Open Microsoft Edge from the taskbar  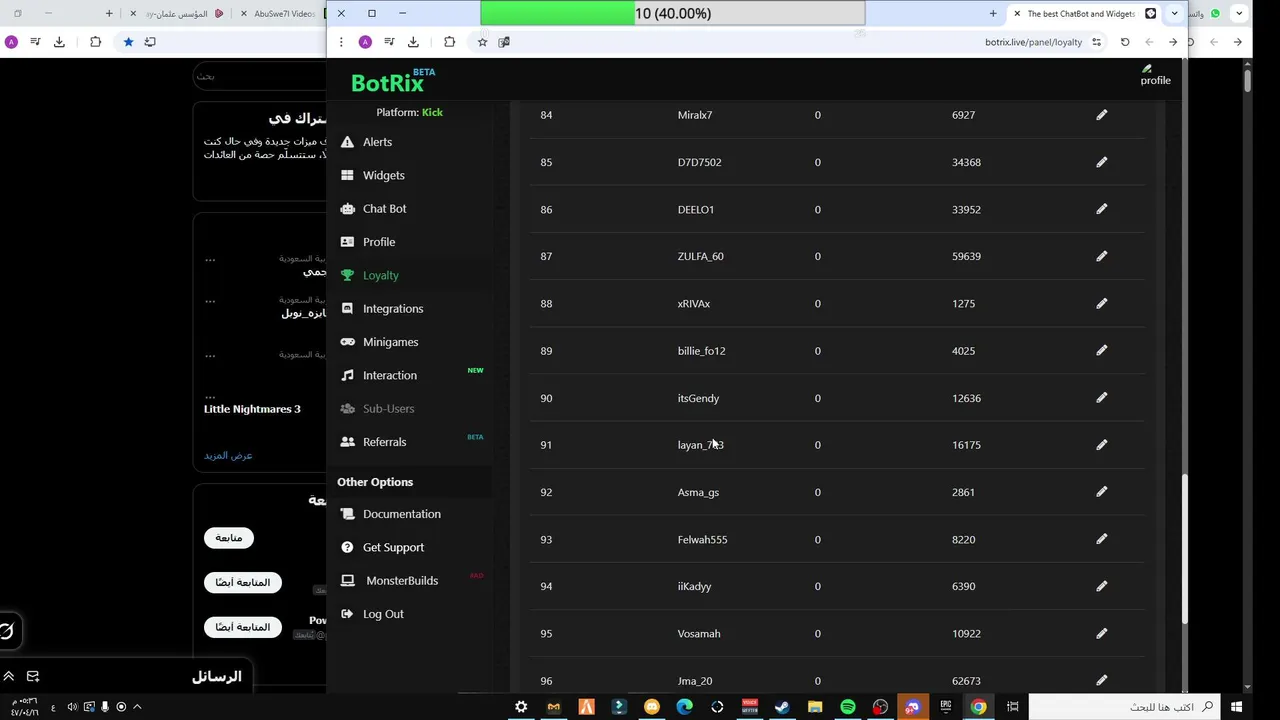click(684, 707)
